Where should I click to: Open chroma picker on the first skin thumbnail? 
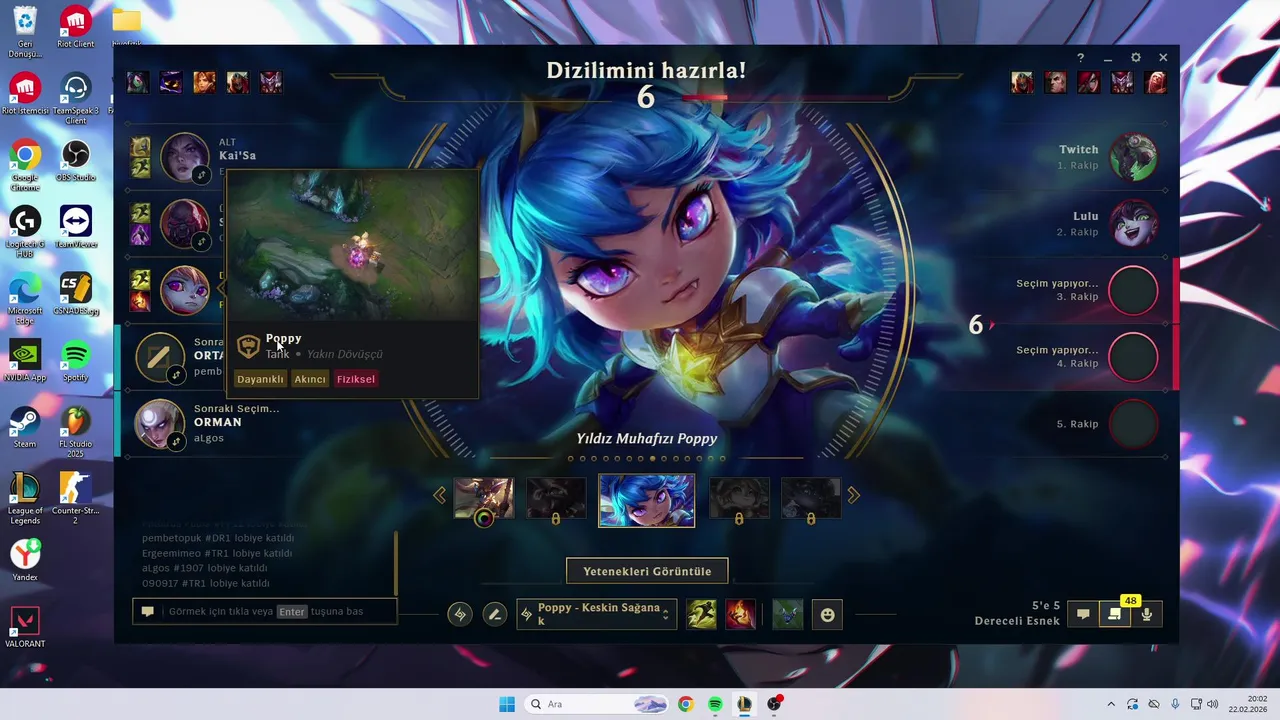[x=484, y=518]
